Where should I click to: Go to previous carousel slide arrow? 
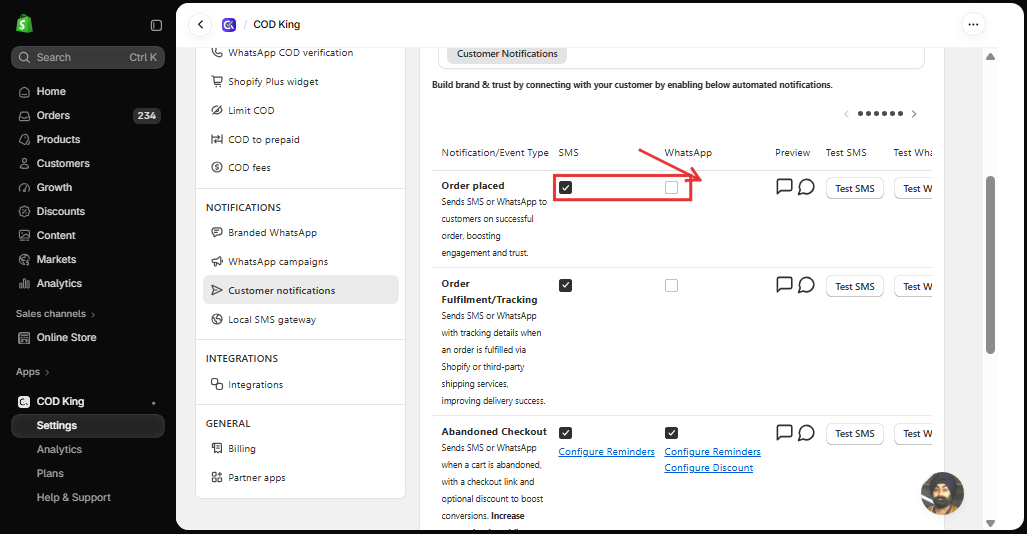pos(846,114)
